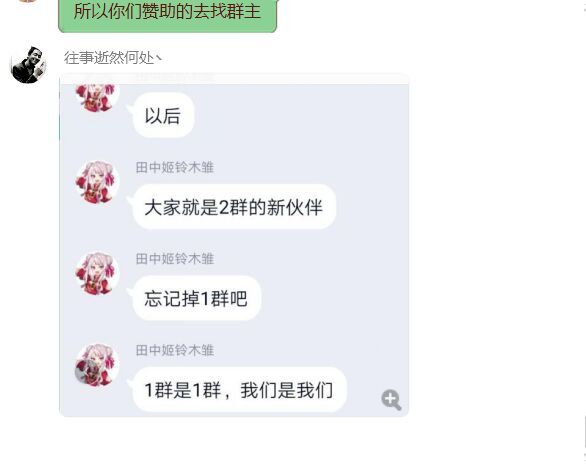Viewport: 586px width, 467px height.
Task: Click the blurred header strip of embedded screenshot
Action: [234, 78]
